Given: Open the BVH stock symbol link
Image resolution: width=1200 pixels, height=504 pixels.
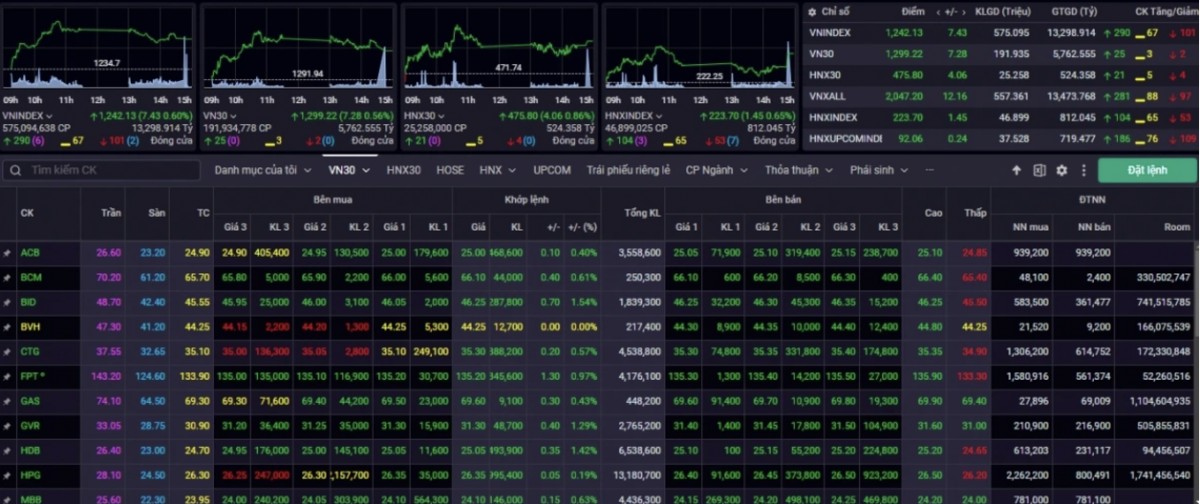Looking at the screenshot, I should [30, 327].
